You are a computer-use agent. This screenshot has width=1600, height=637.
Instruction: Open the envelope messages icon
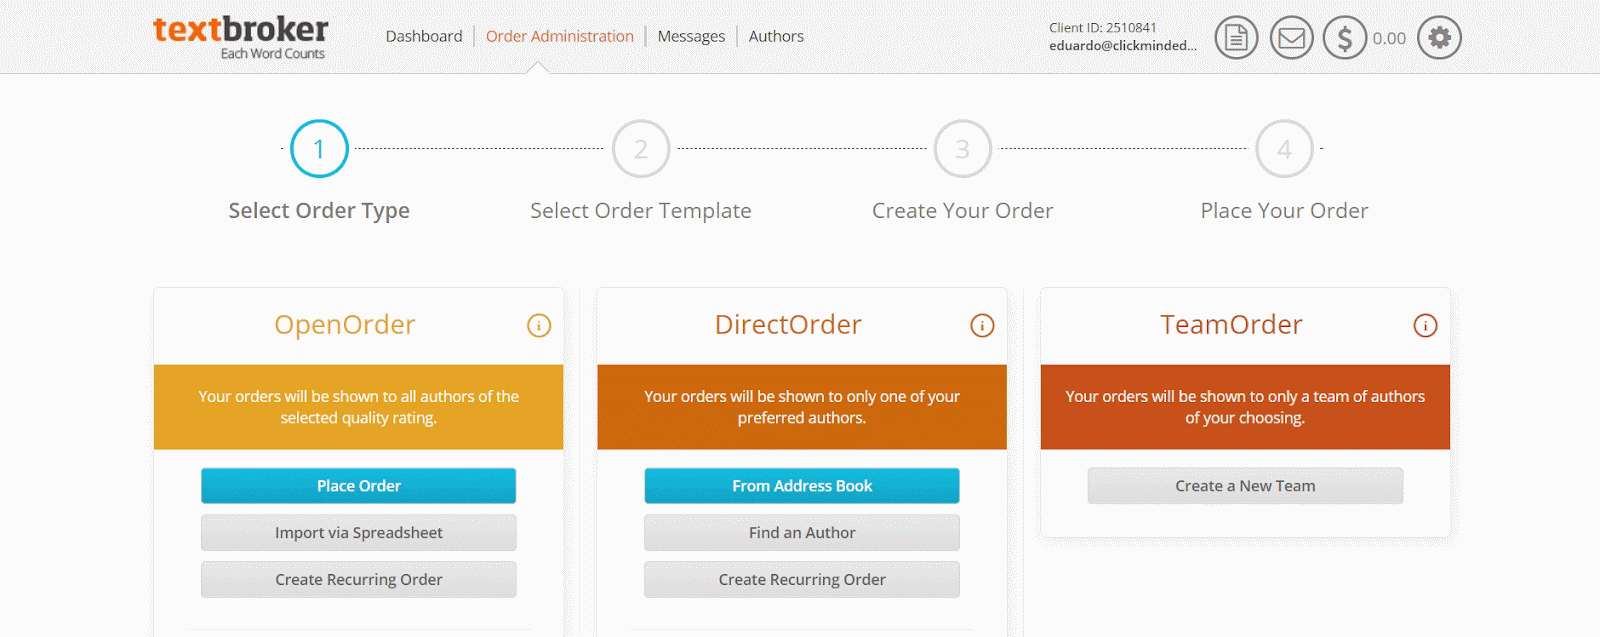click(1291, 38)
